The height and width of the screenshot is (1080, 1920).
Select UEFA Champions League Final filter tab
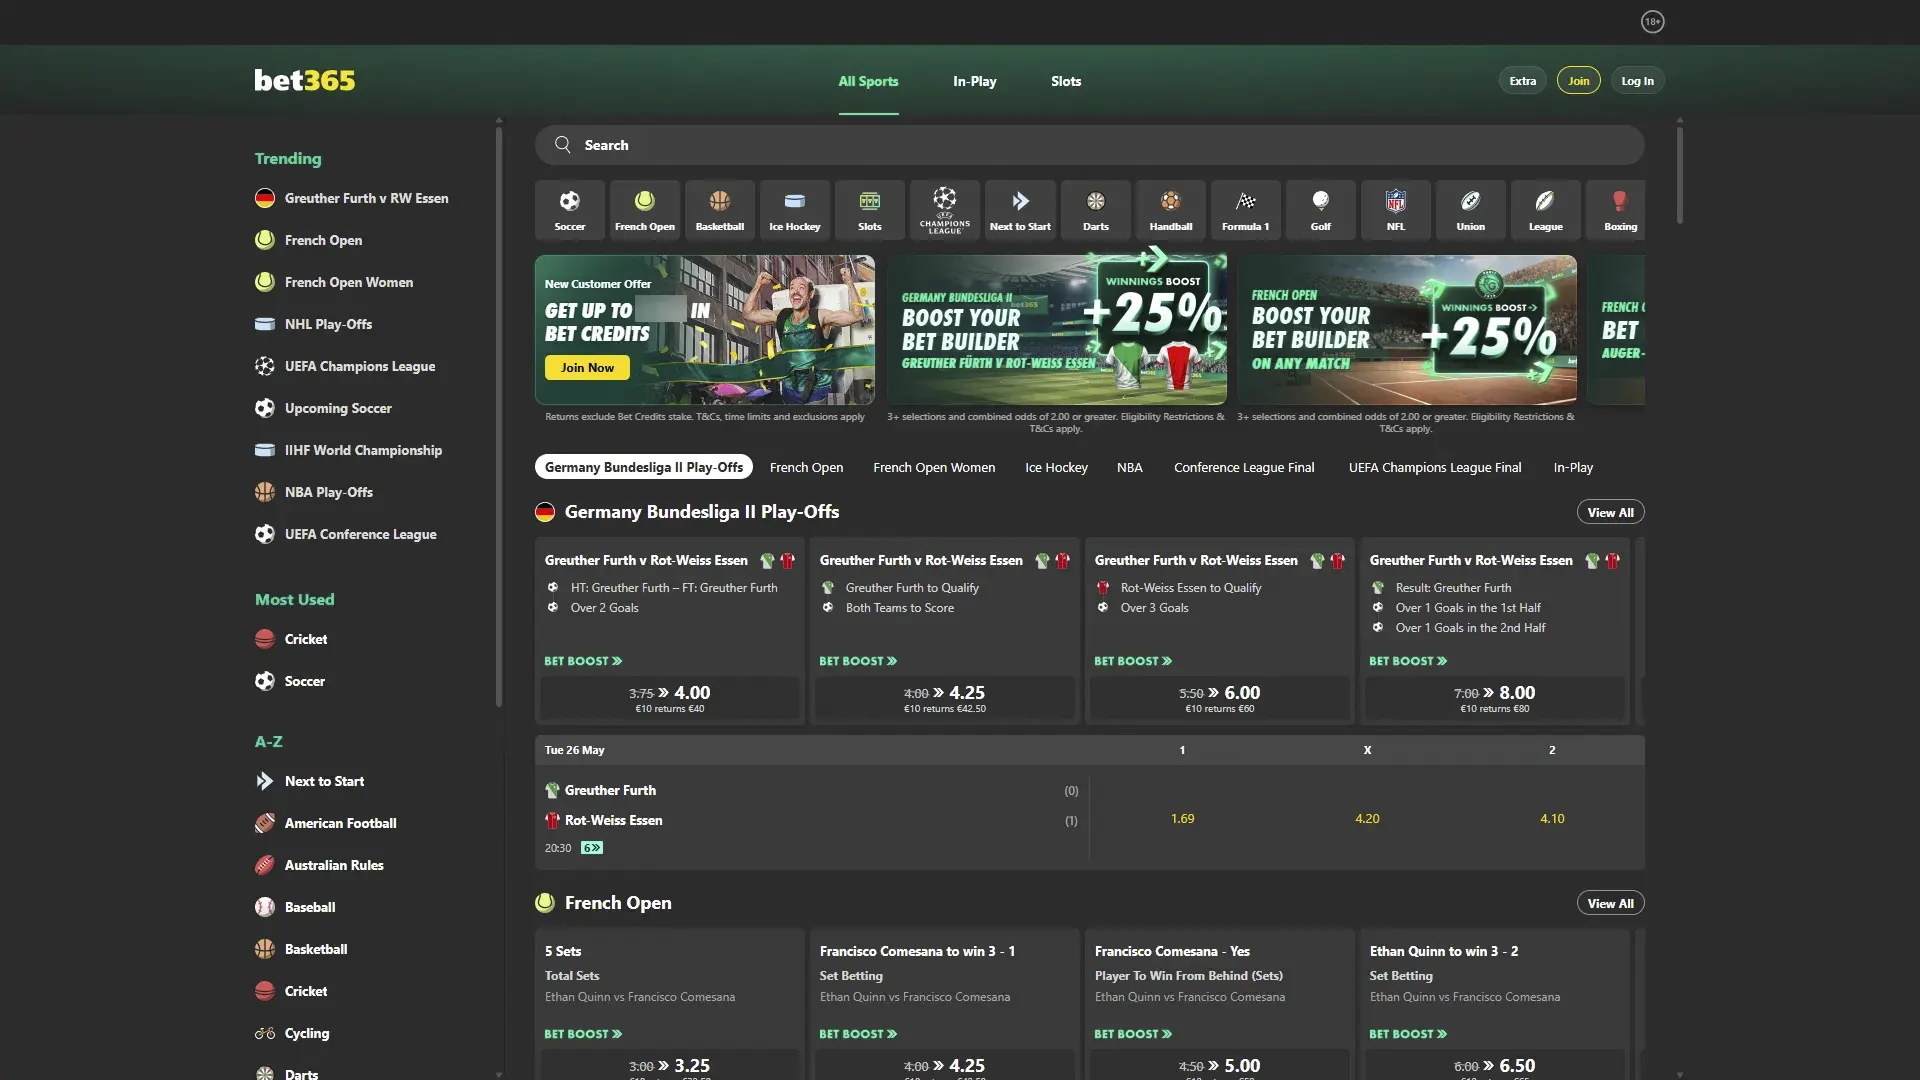click(1434, 467)
